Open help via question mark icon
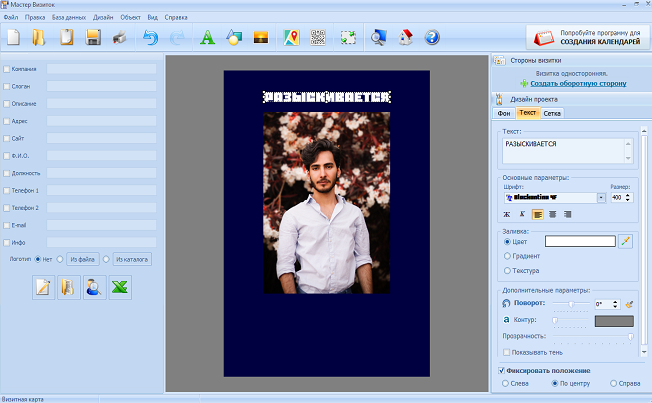 (432, 37)
